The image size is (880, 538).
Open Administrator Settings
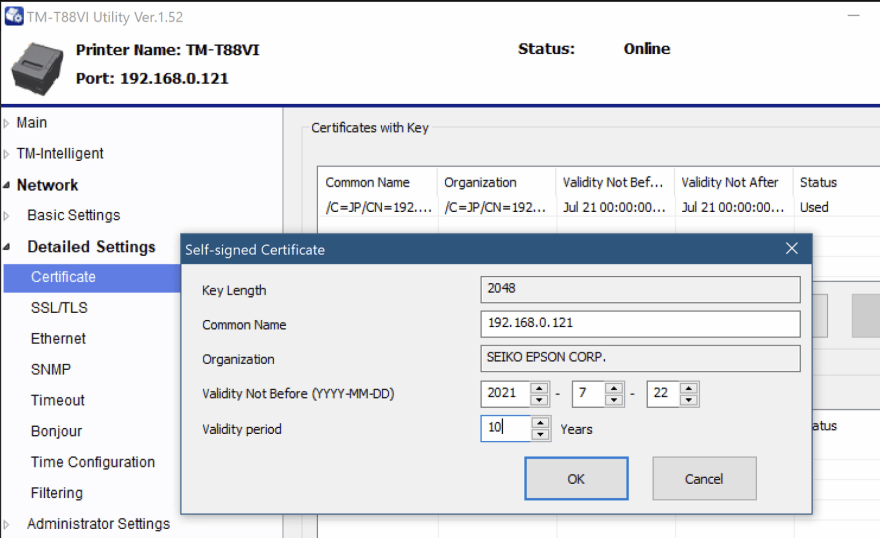pyautogui.click(x=98, y=523)
